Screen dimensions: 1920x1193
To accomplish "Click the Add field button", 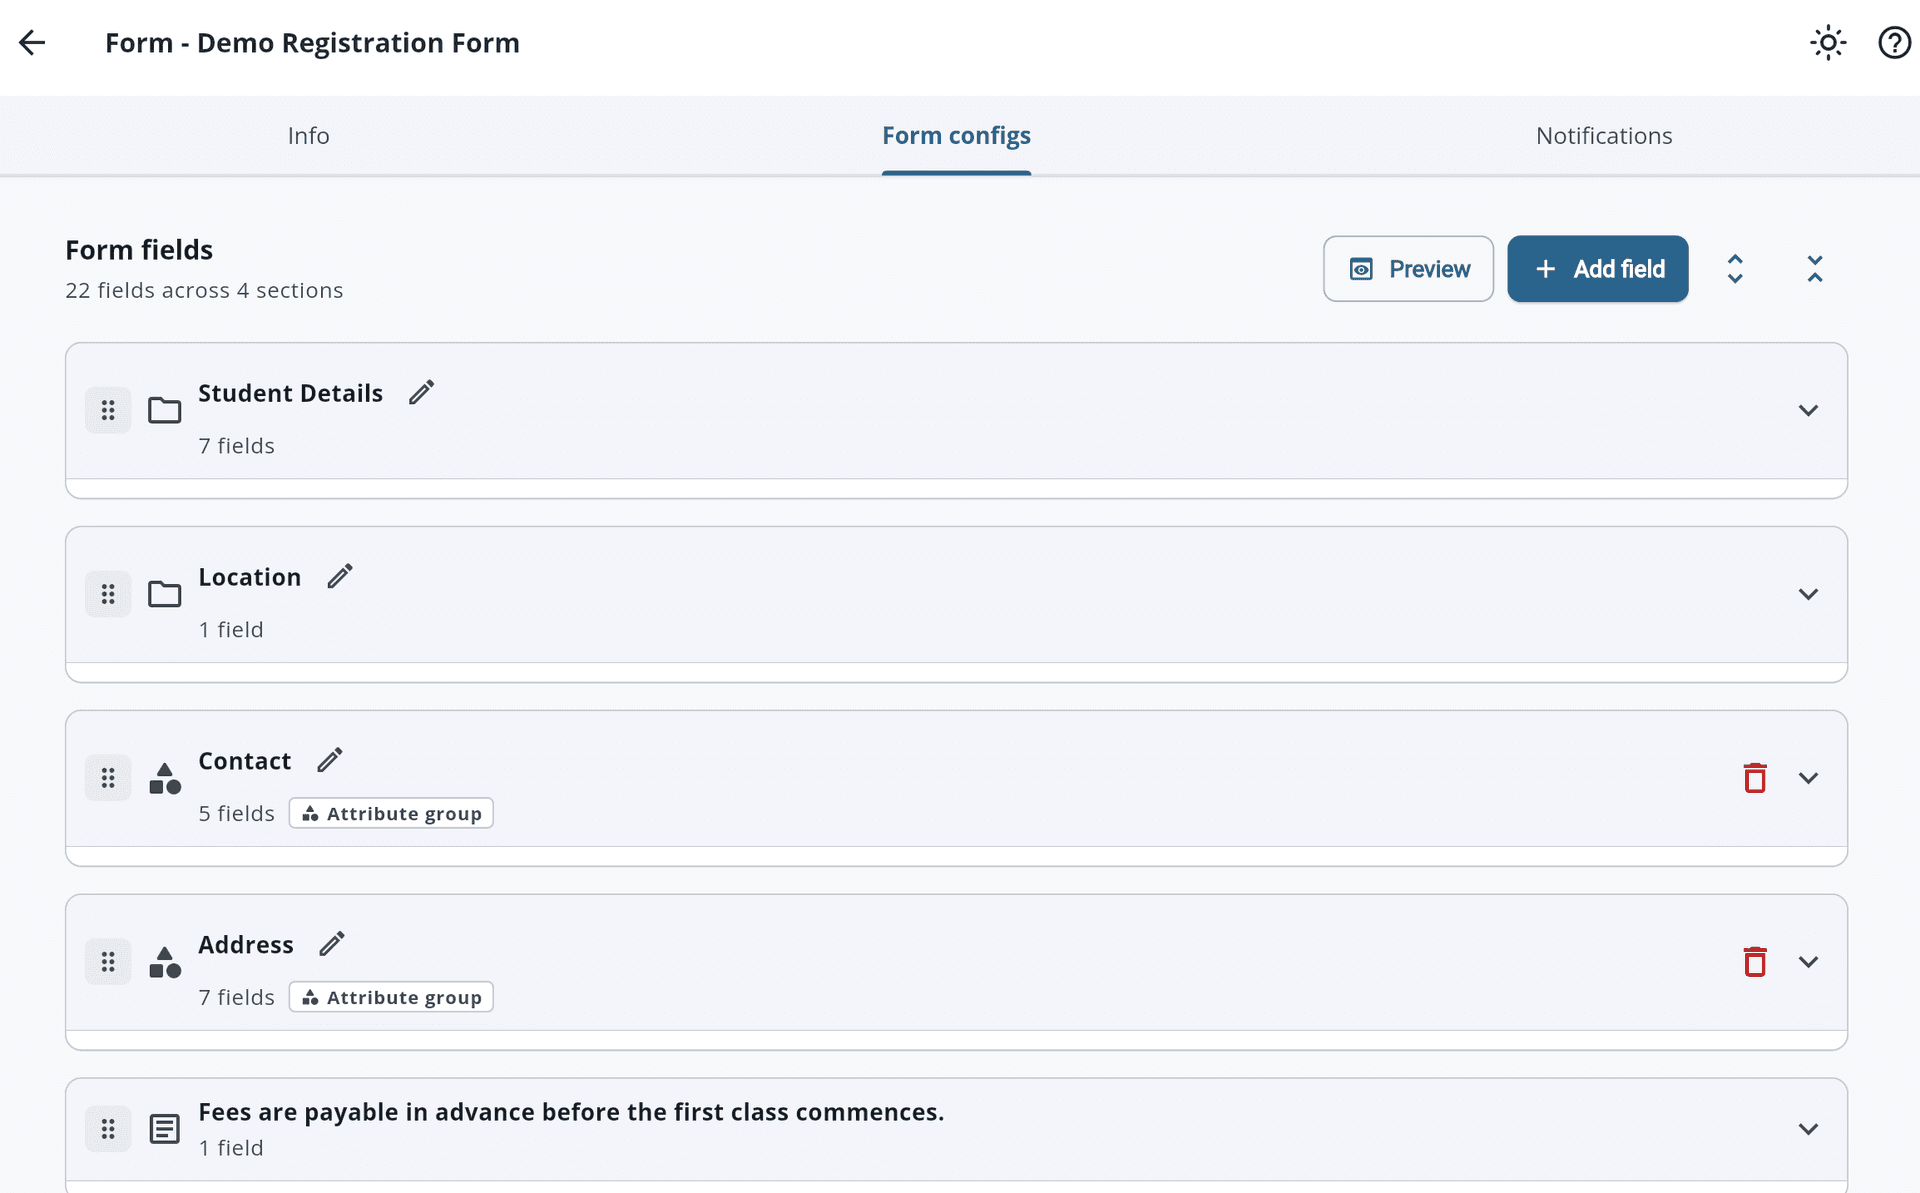I will coord(1598,269).
